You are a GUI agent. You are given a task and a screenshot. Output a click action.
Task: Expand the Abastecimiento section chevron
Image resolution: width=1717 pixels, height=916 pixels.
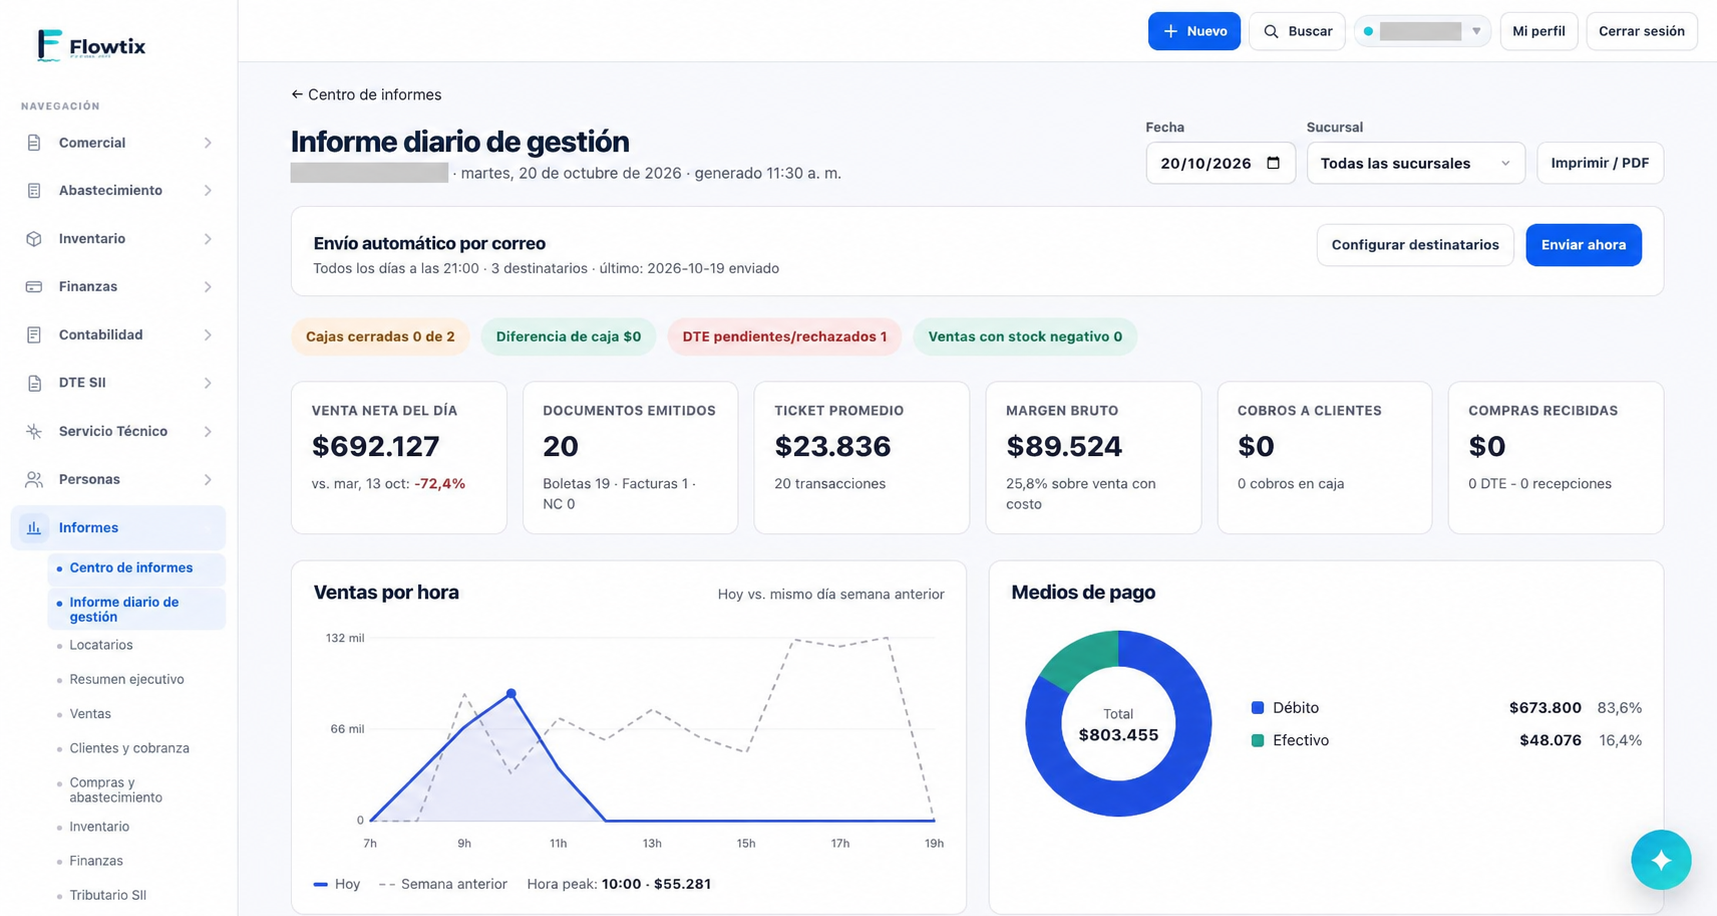(x=208, y=191)
